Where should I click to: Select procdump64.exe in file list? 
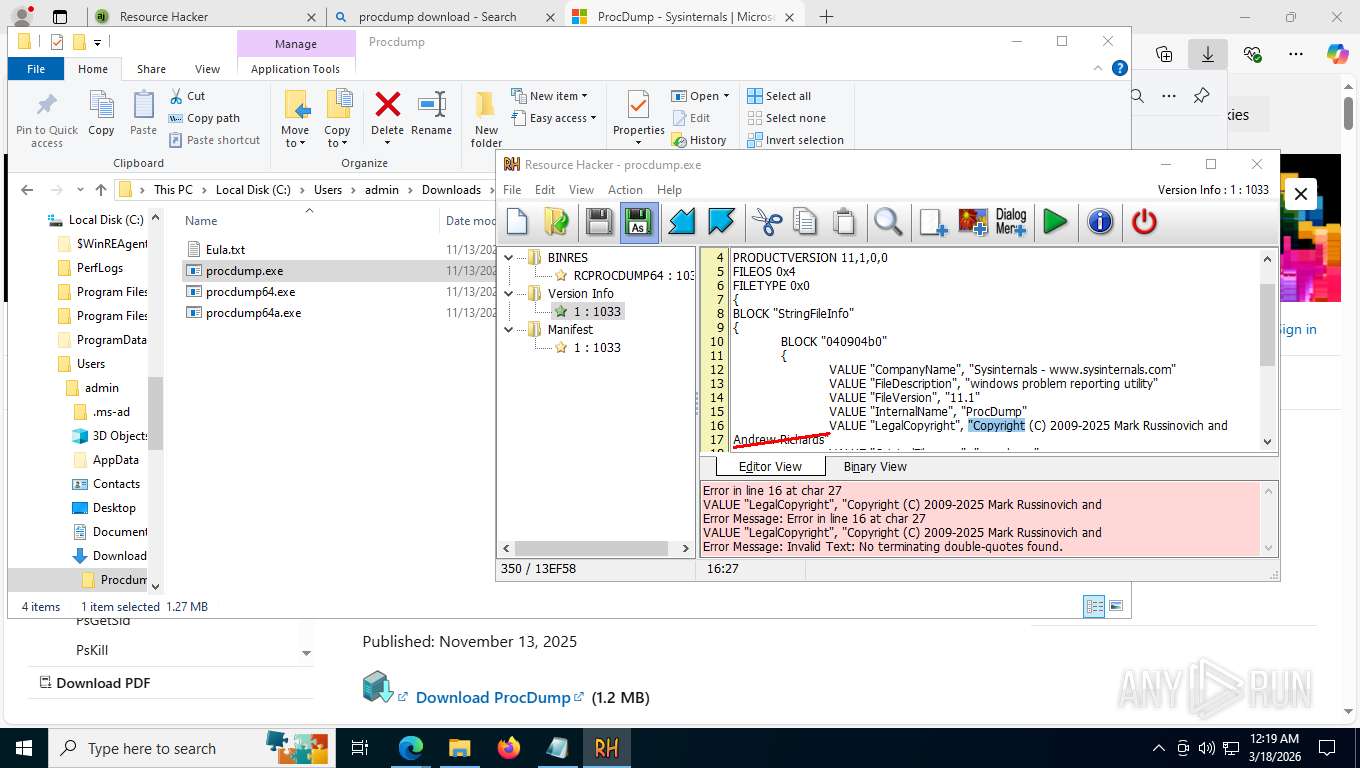pyautogui.click(x=250, y=292)
